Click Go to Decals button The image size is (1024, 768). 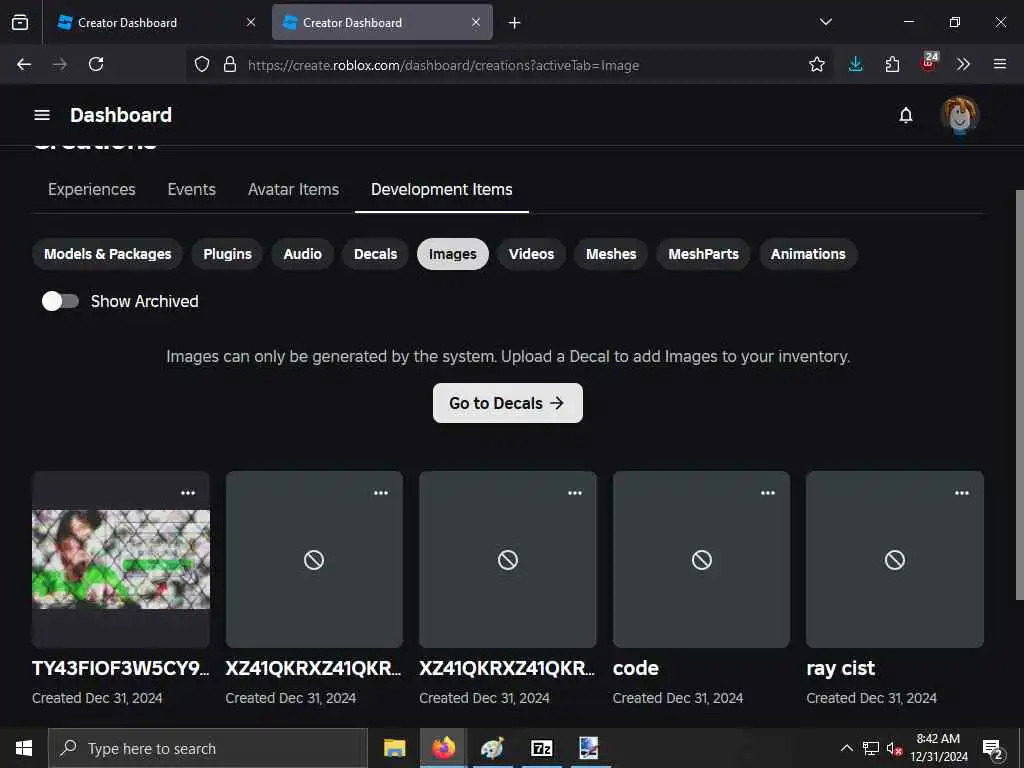pyautogui.click(x=507, y=403)
